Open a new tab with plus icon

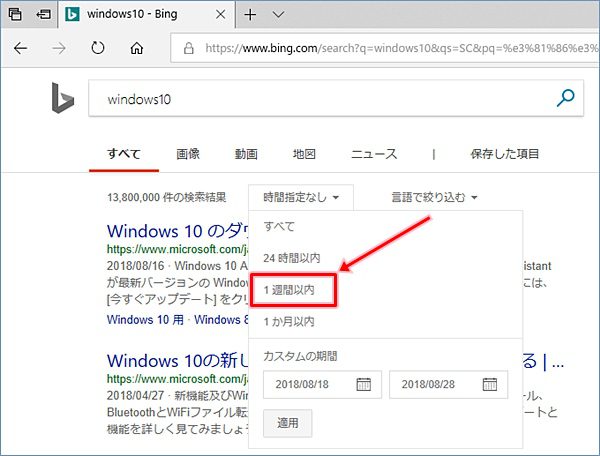point(250,15)
